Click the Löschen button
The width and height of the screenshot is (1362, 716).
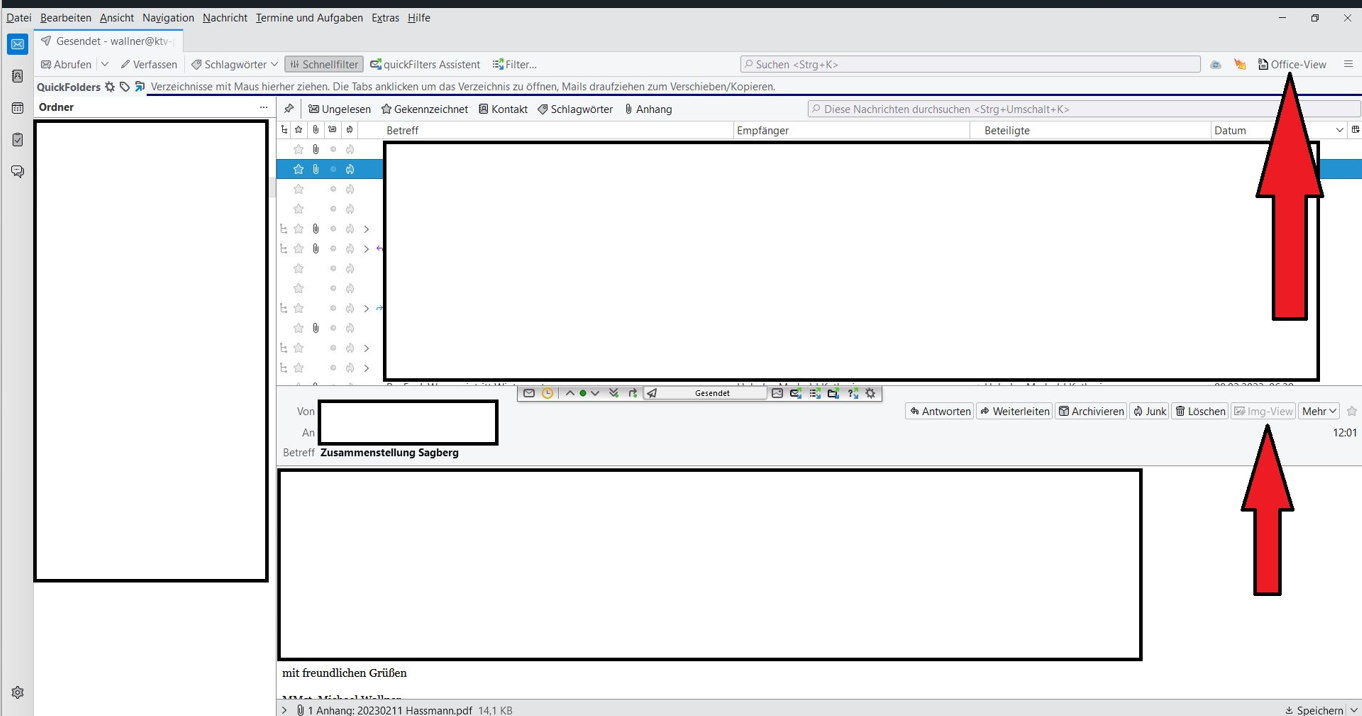(x=1200, y=411)
